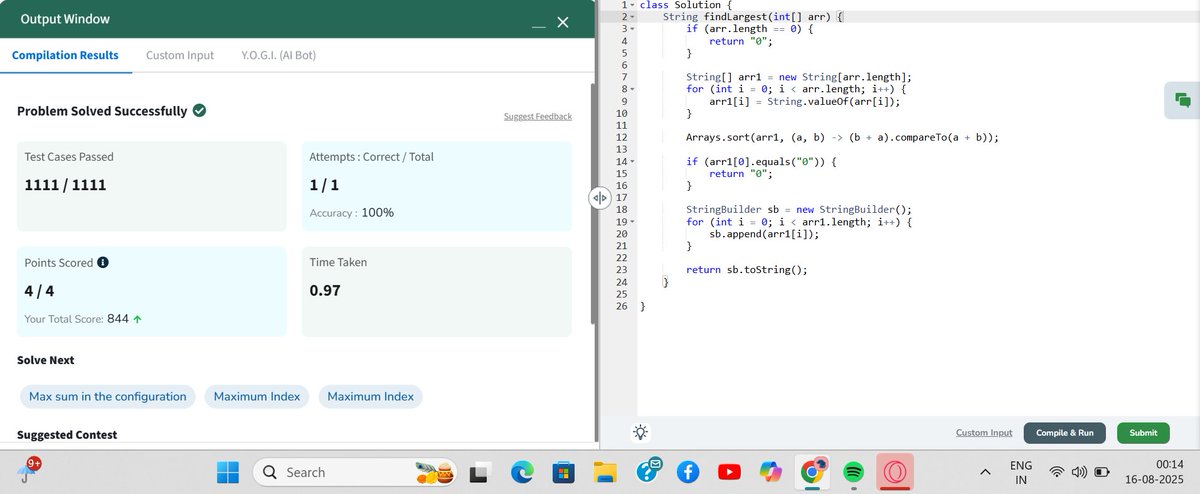The image size is (1200, 494).
Task: Click the lightbulb hint icon
Action: pos(640,432)
